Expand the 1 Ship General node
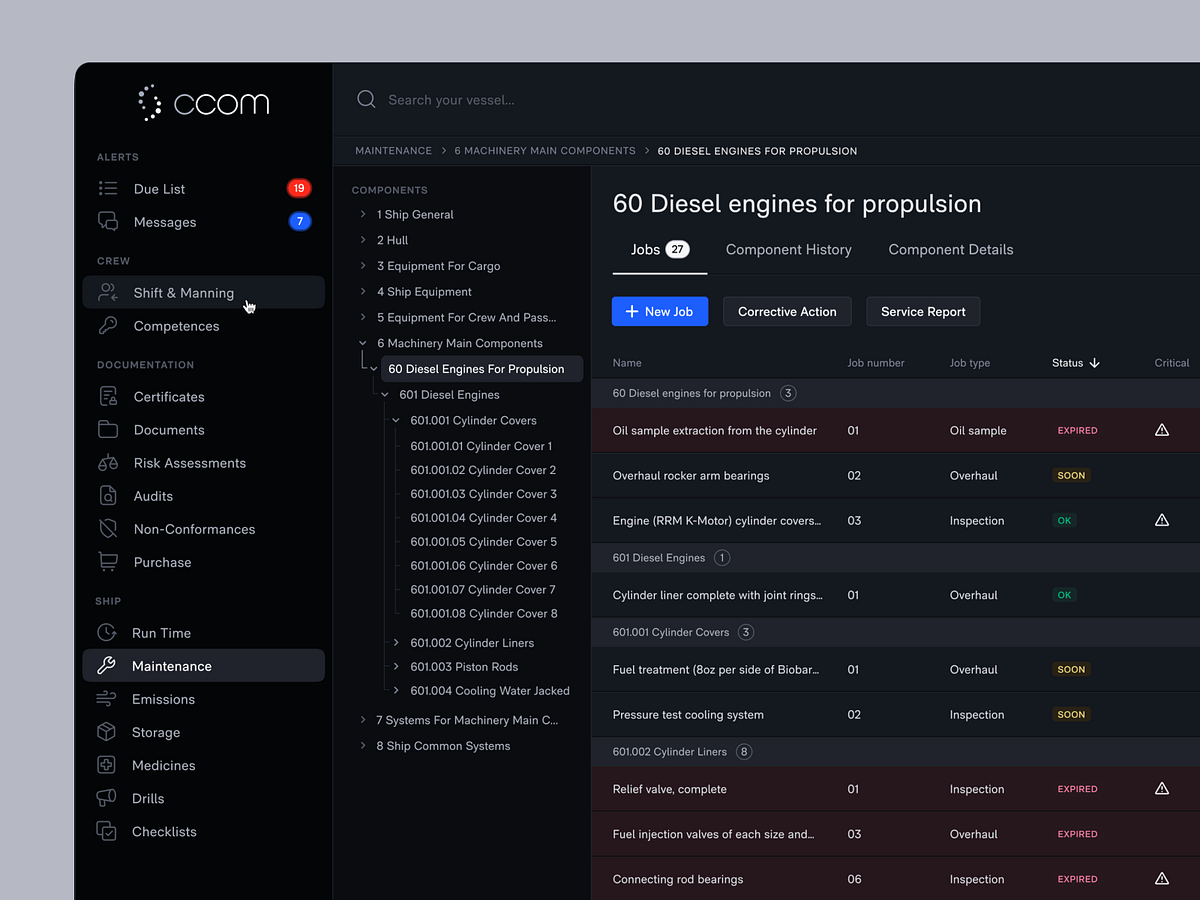The width and height of the screenshot is (1200, 900). click(363, 214)
